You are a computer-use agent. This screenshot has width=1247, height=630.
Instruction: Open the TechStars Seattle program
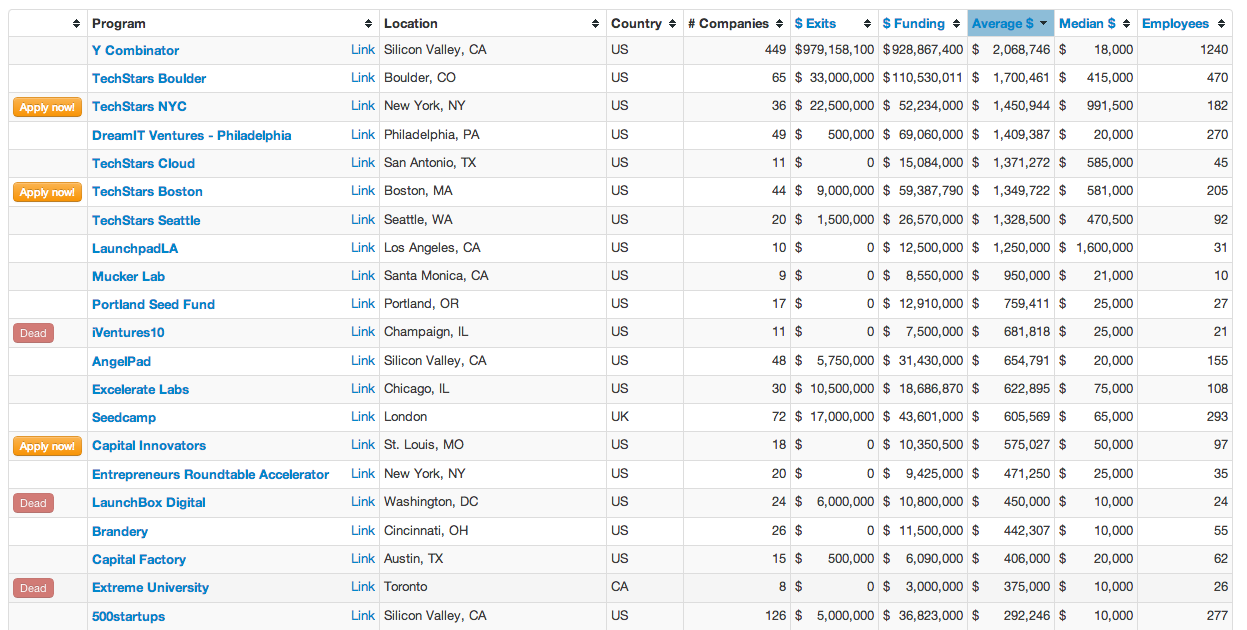[146, 220]
